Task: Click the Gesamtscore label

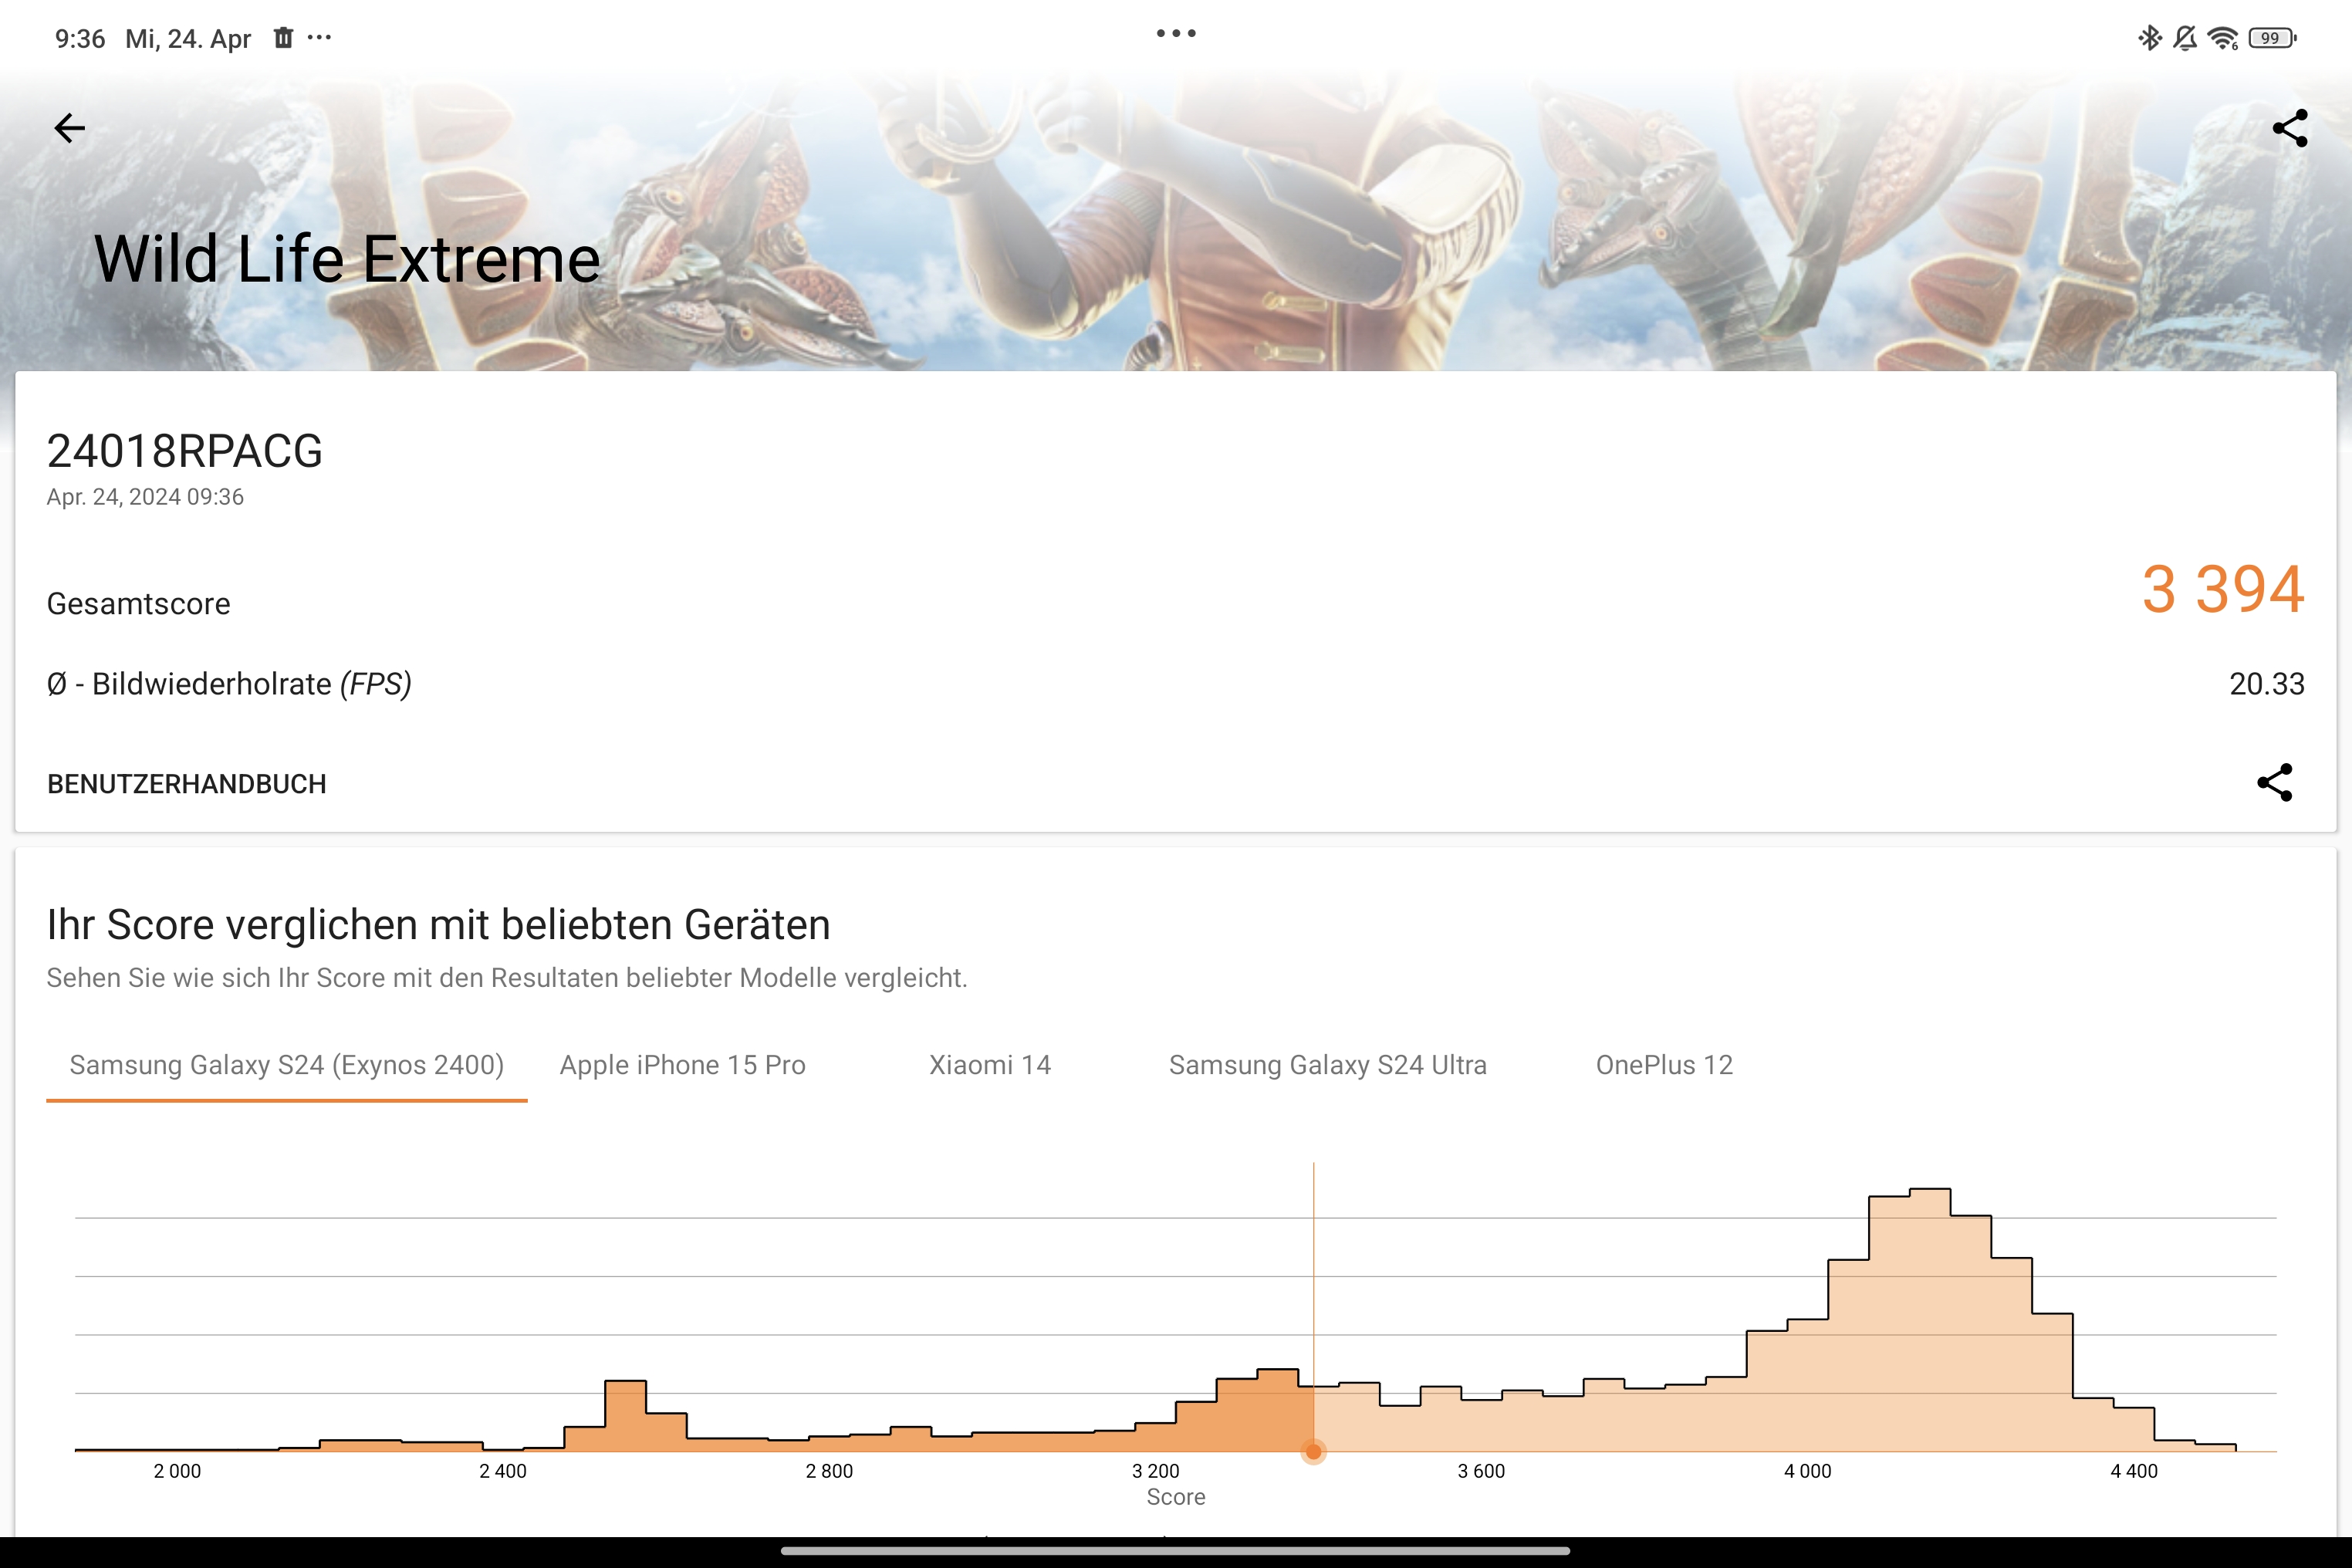Action: pos(139,604)
